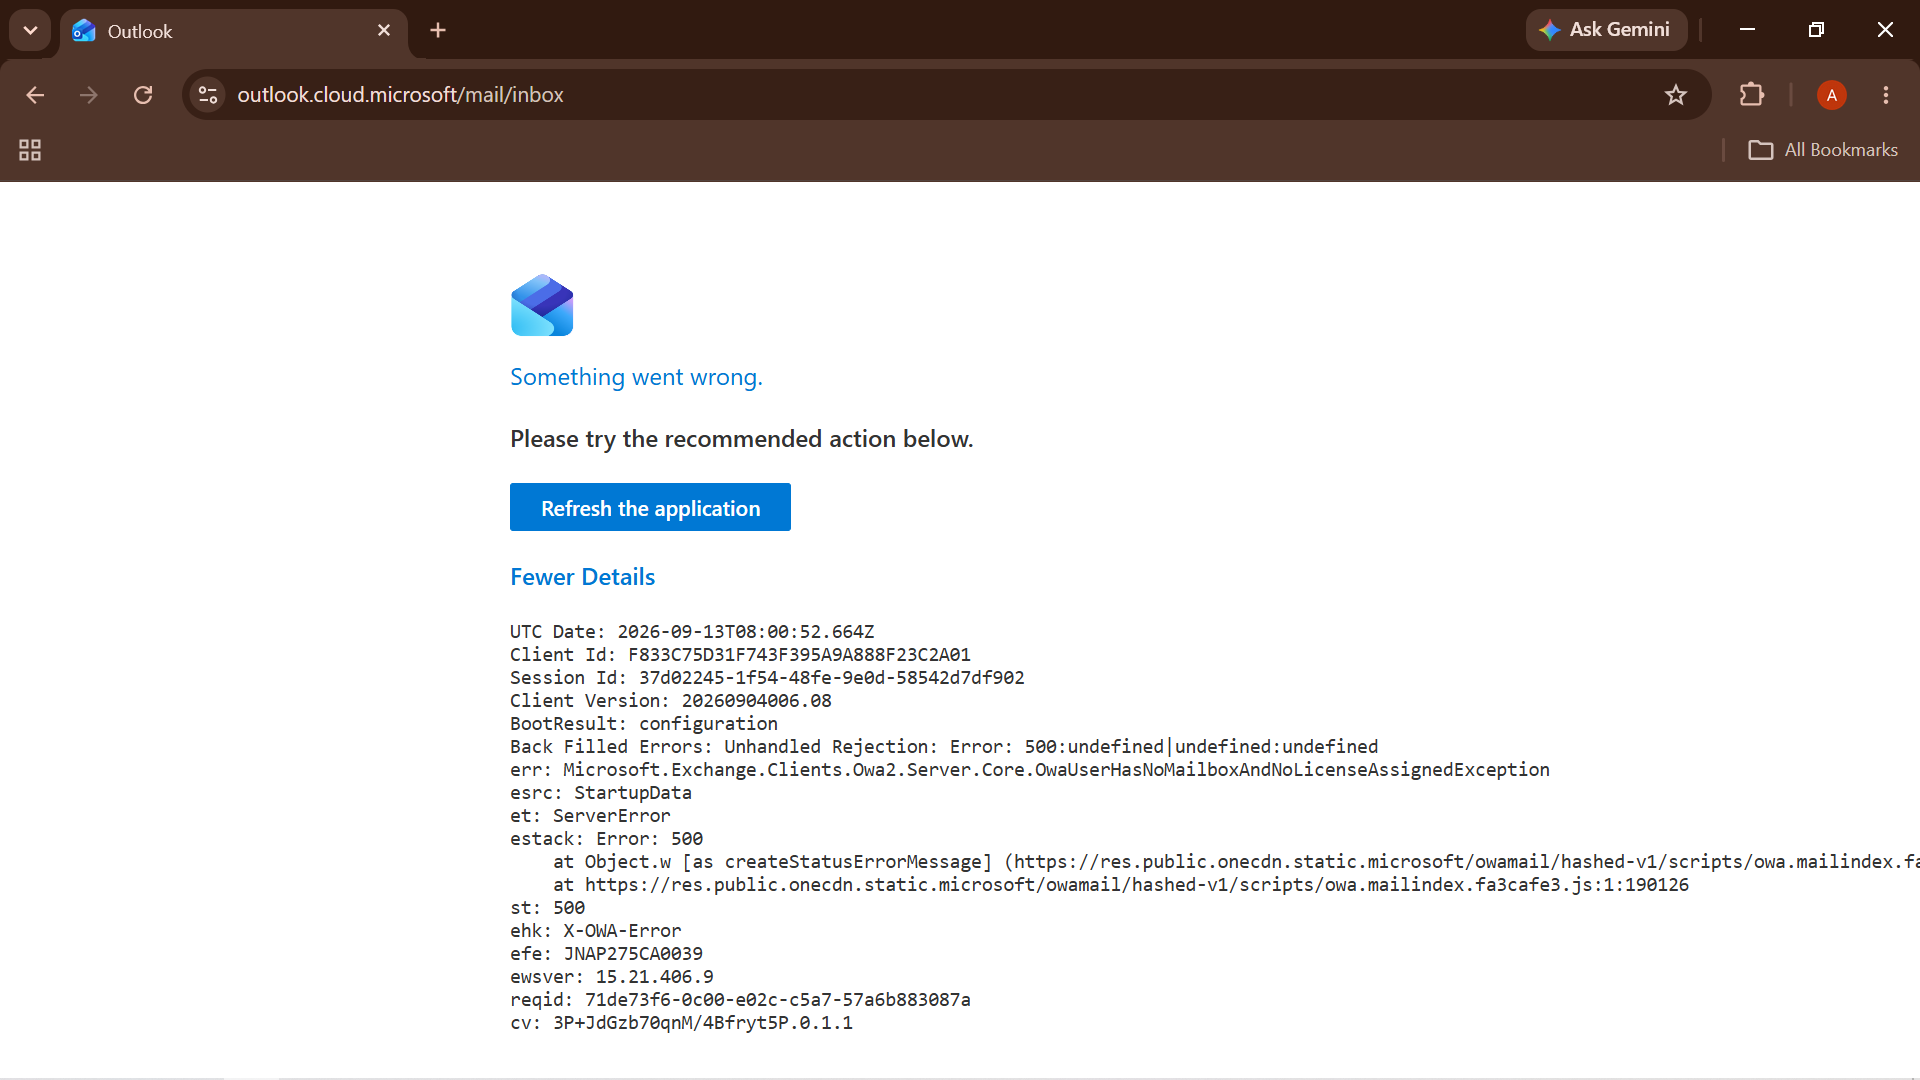Click the Back Filled Errors line
This screenshot has height=1080, width=1920.
coord(944,747)
